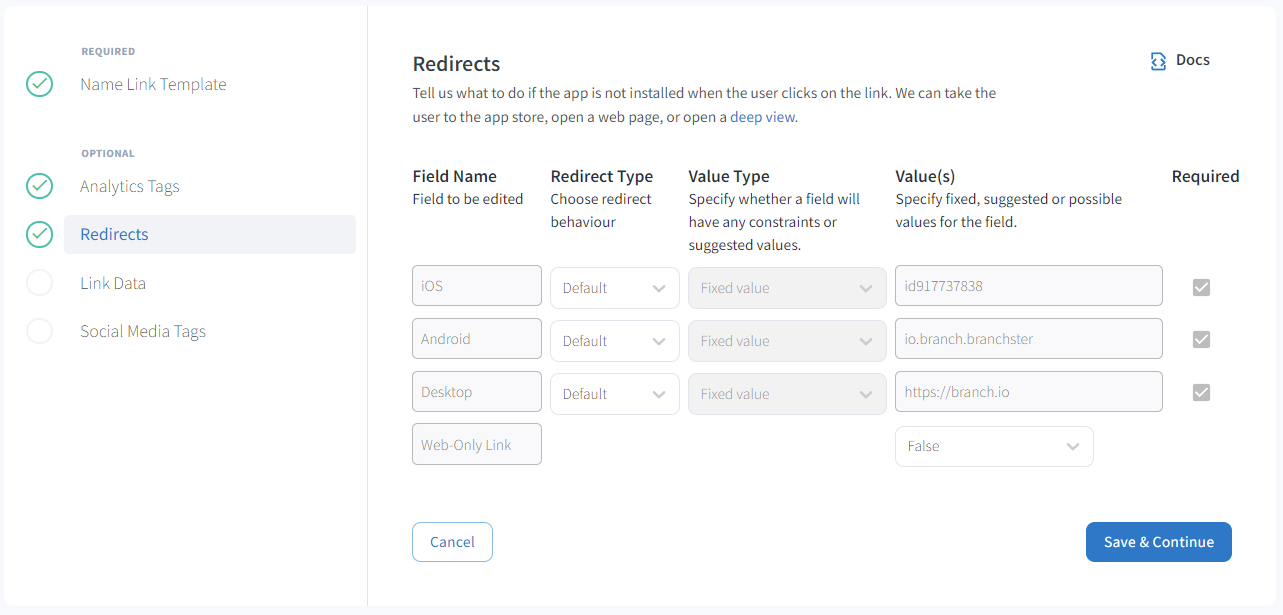Open the Social Media Tags step
The image size is (1283, 615).
(x=143, y=331)
